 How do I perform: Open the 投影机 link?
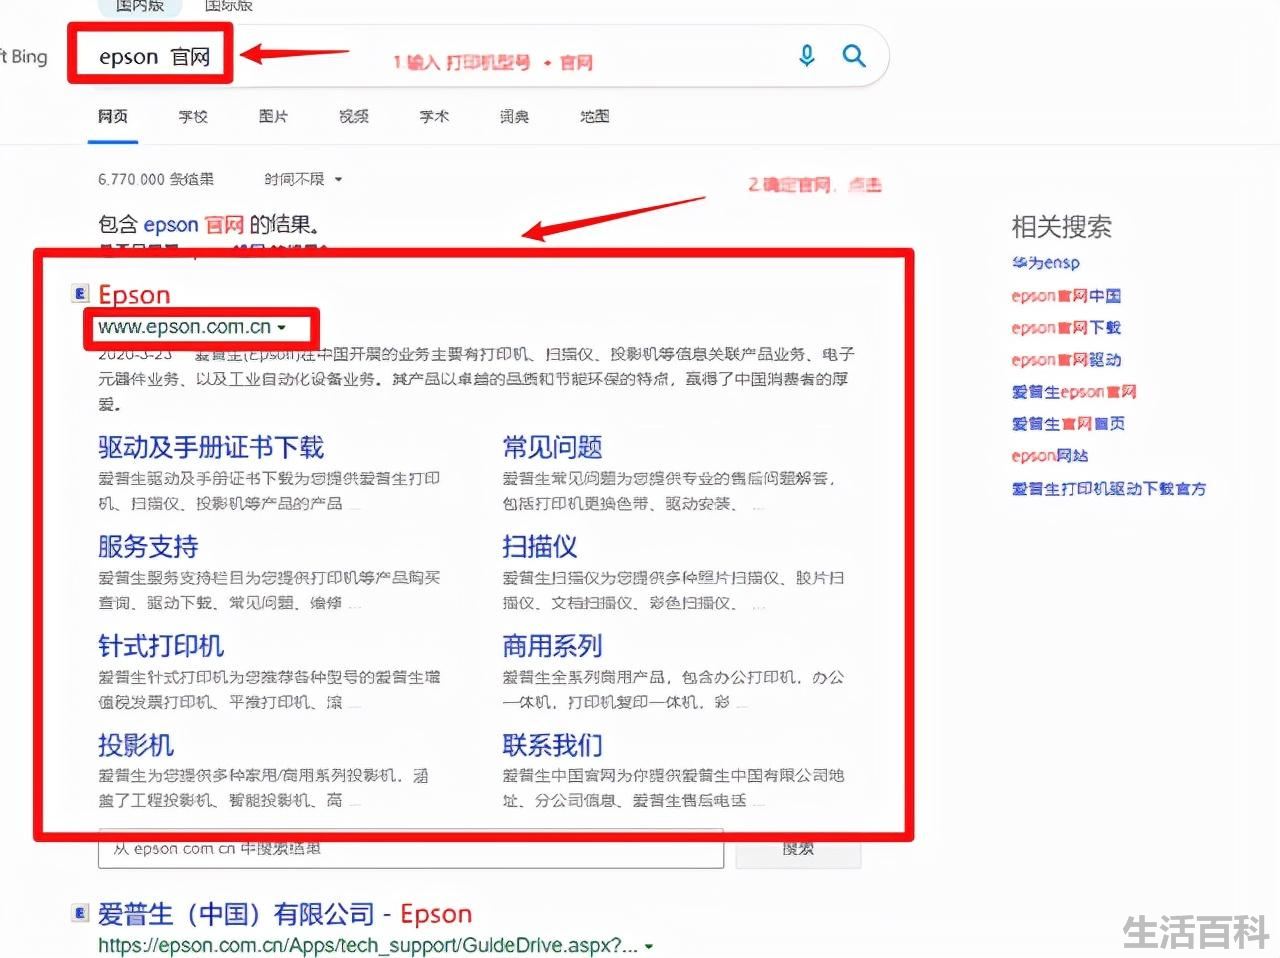click(136, 744)
